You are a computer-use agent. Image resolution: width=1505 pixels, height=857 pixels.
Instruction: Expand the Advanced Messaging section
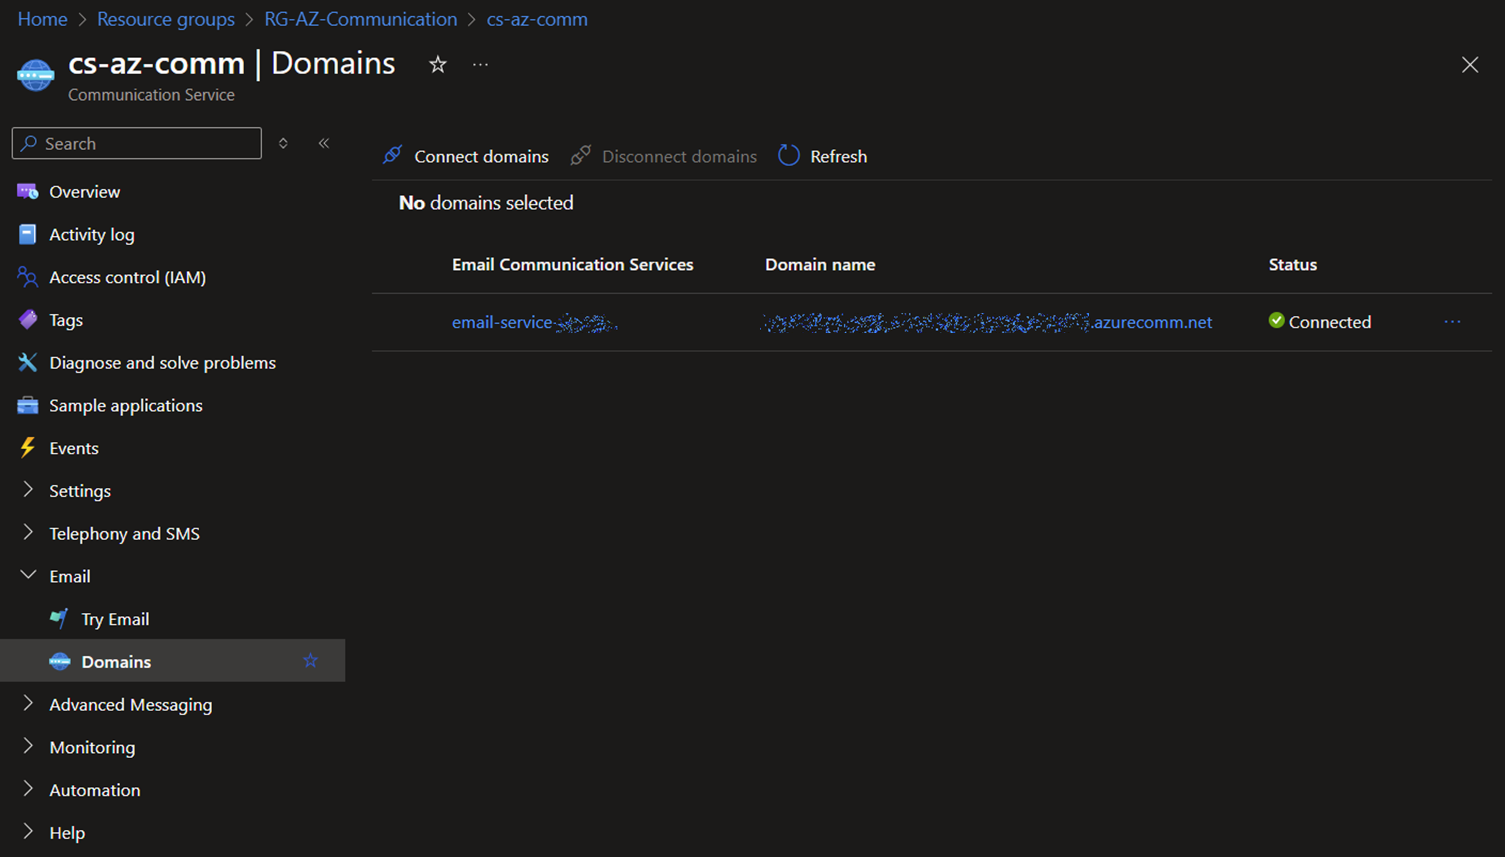(x=28, y=704)
